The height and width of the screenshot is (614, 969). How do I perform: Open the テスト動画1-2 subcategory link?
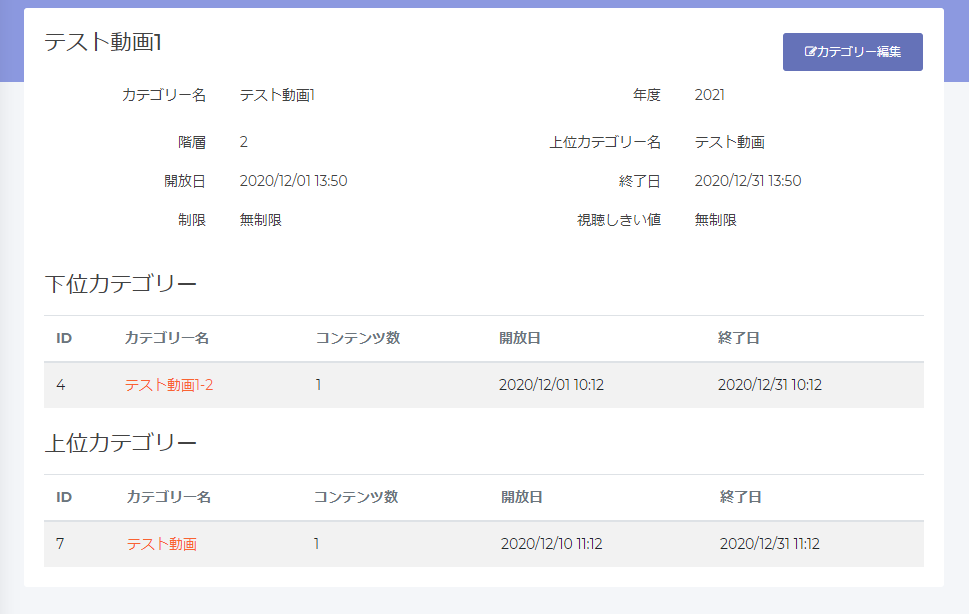pos(169,385)
